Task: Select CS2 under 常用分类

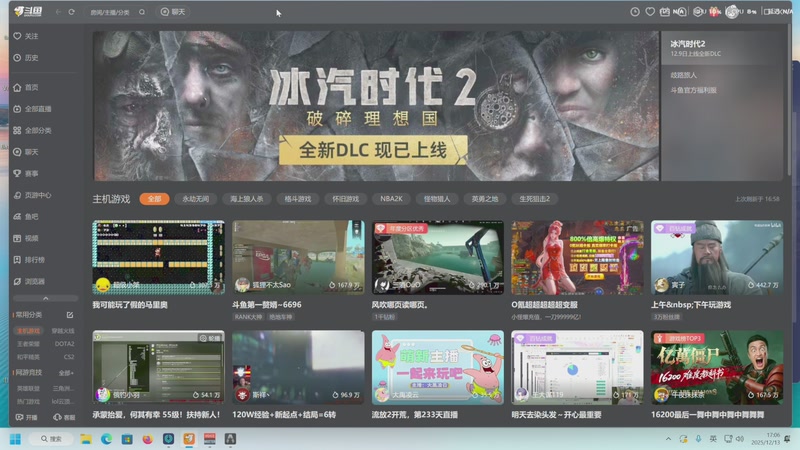Action: tap(69, 357)
